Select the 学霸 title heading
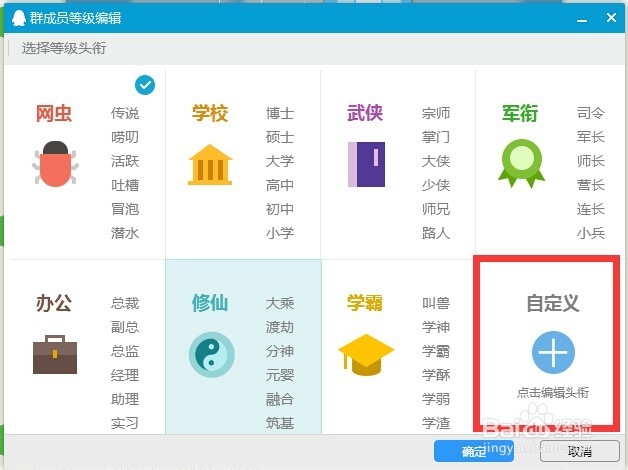This screenshot has width=628, height=470. pos(365,303)
